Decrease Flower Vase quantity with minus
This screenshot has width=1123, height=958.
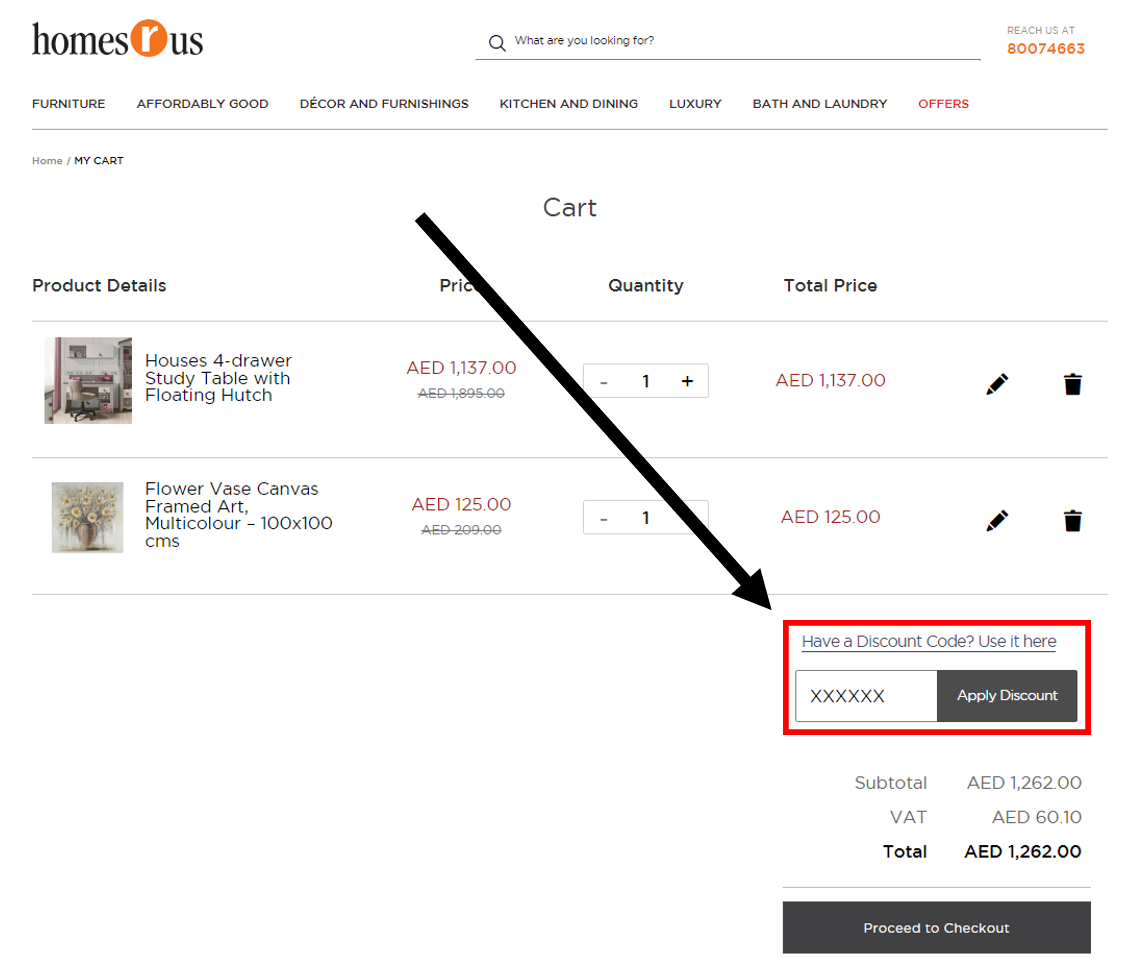click(x=604, y=518)
